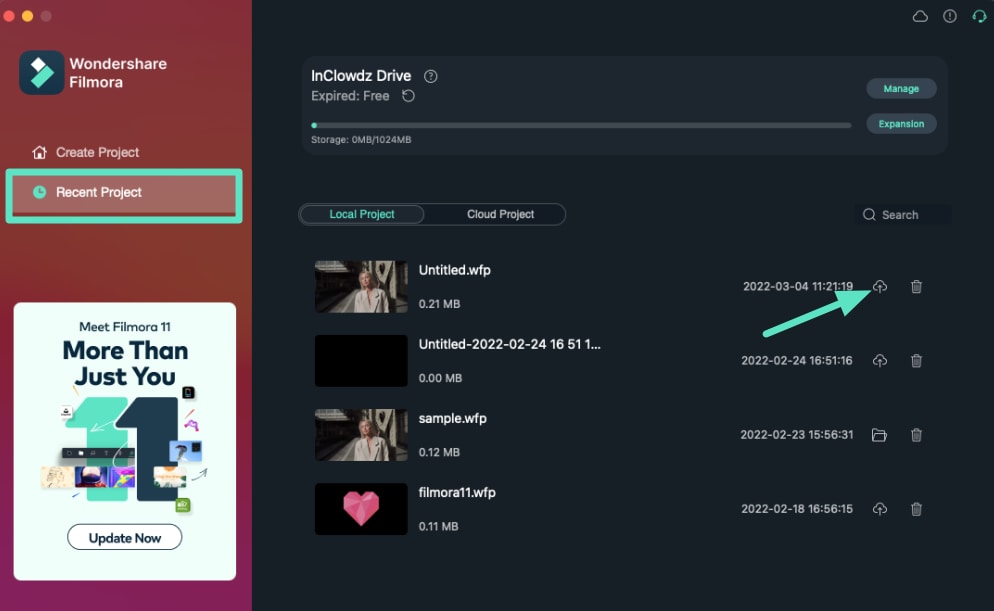Click the 0.21 MB size label
This screenshot has width=994, height=611.
pyautogui.click(x=439, y=304)
